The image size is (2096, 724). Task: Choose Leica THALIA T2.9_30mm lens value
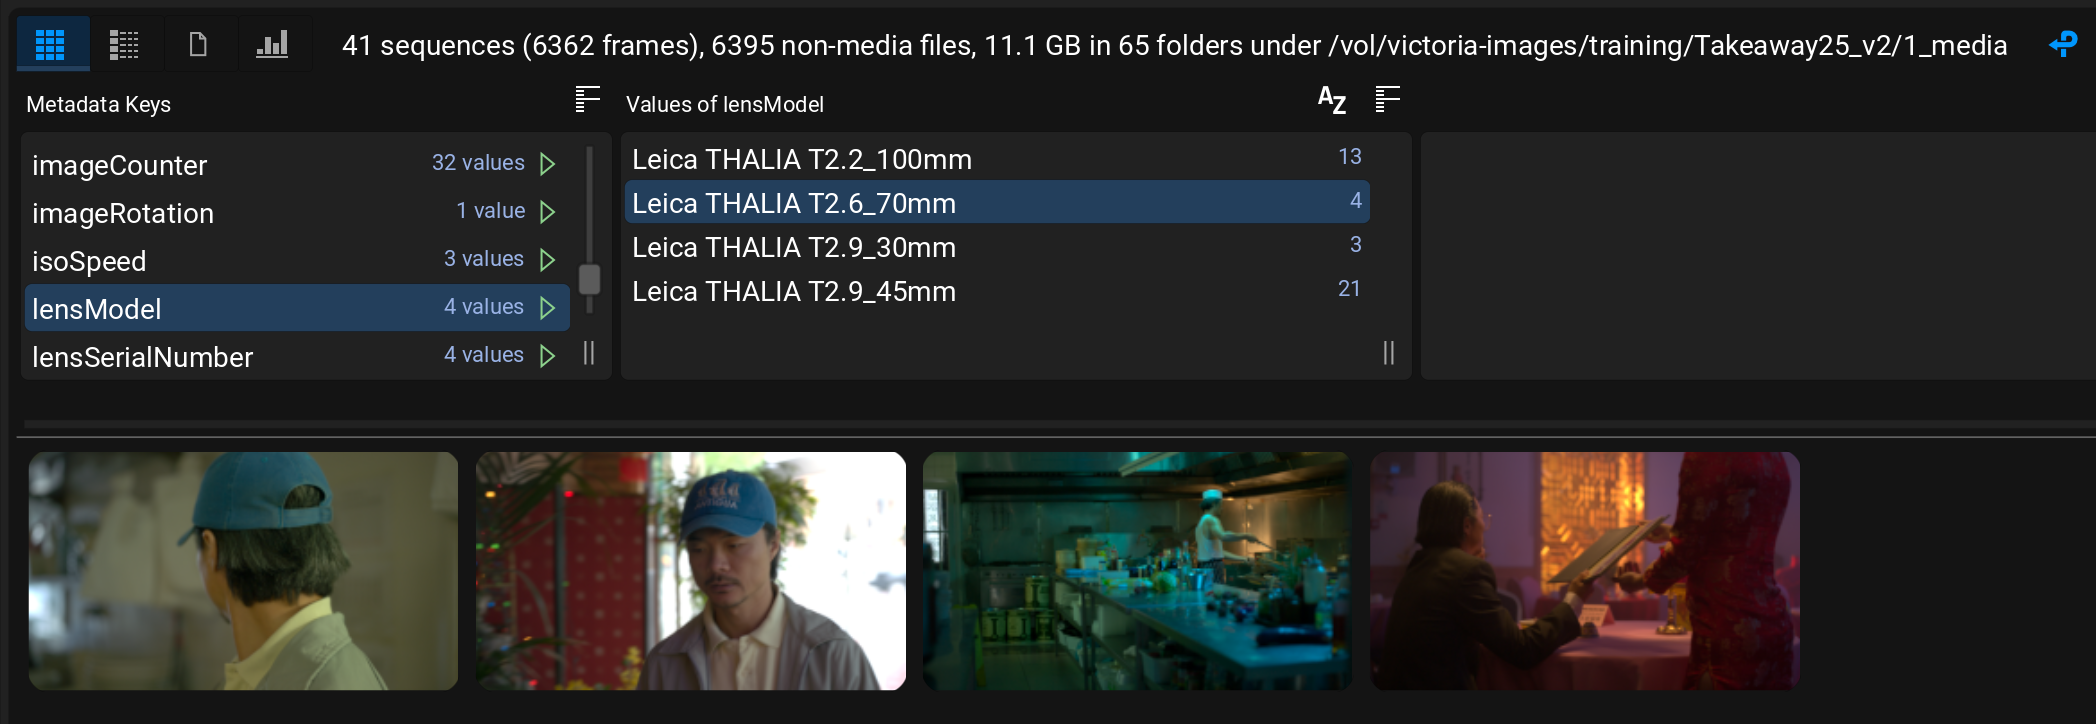pos(794,248)
